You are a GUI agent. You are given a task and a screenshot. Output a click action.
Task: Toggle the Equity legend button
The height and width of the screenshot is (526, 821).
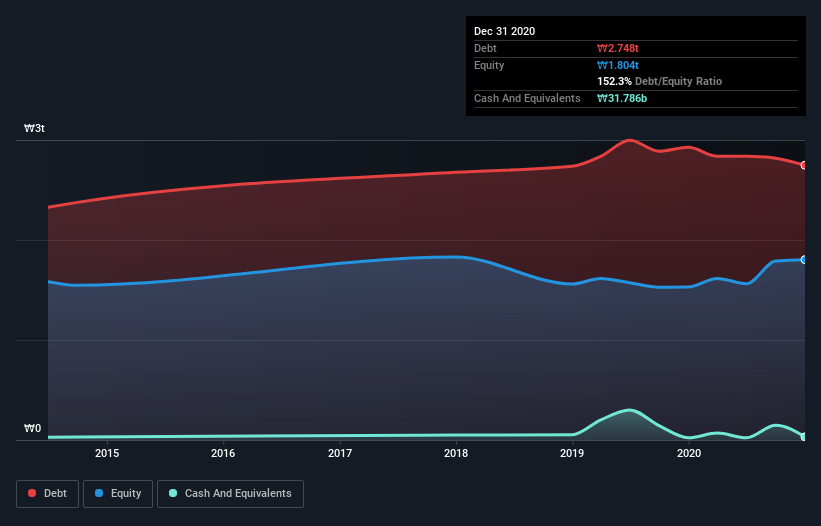pos(118,494)
